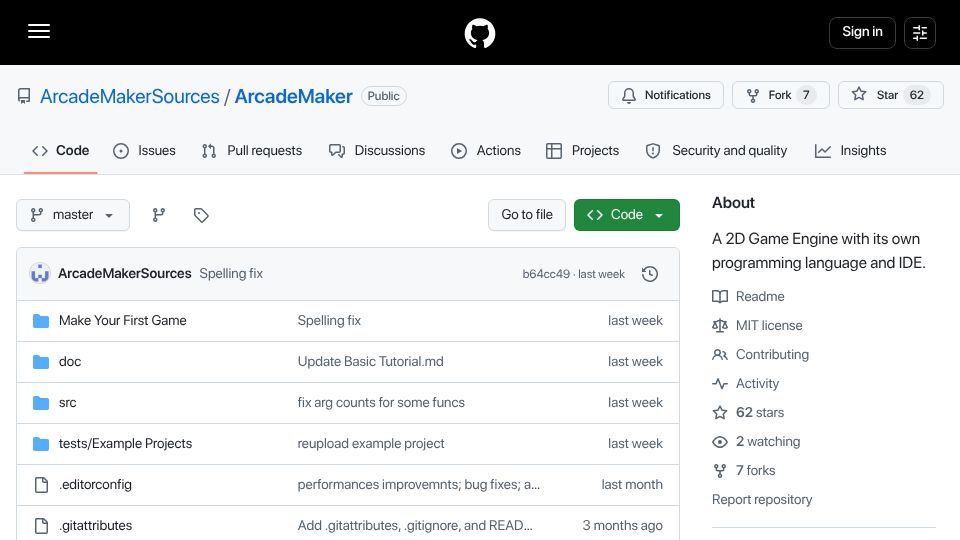This screenshot has width=960, height=540.
Task: Open 'Add .gitattributes, .gitignore' commit message
Action: pos(415,525)
